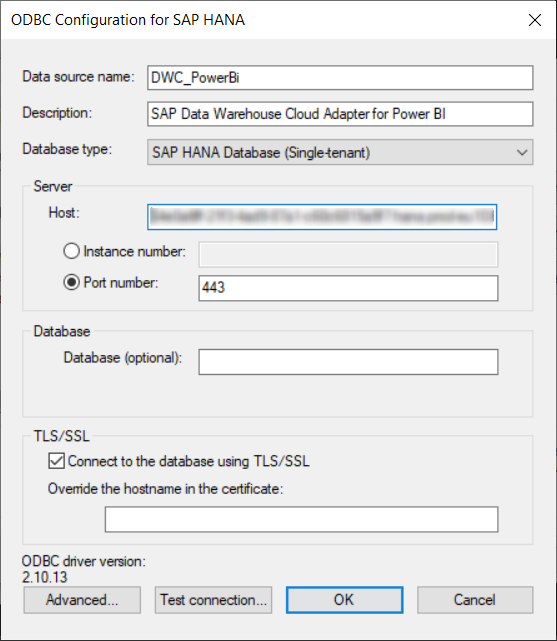Focus the Description text box
Image resolution: width=557 pixels, height=641 pixels.
pos(340,114)
